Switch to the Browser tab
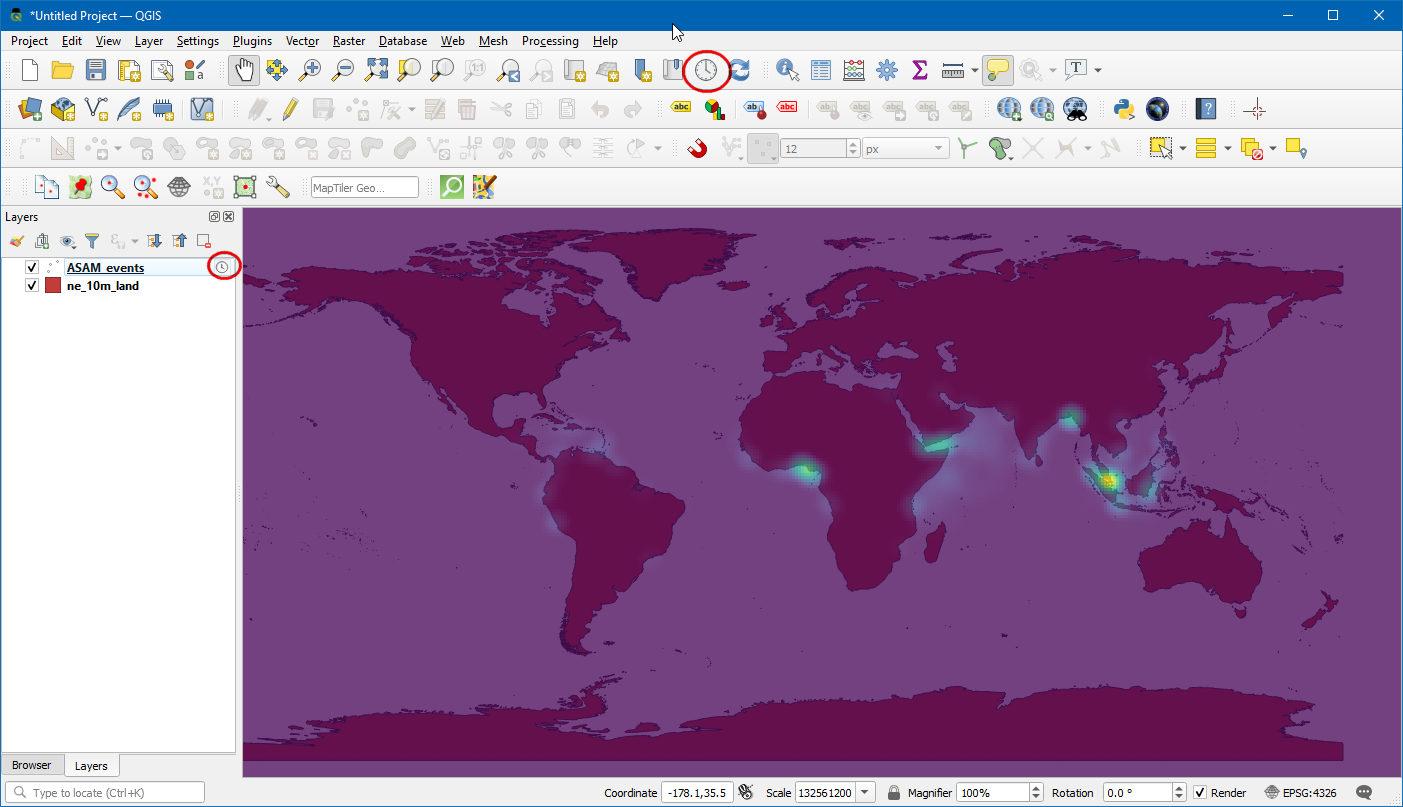Viewport: 1403px width, 807px height. pyautogui.click(x=32, y=765)
